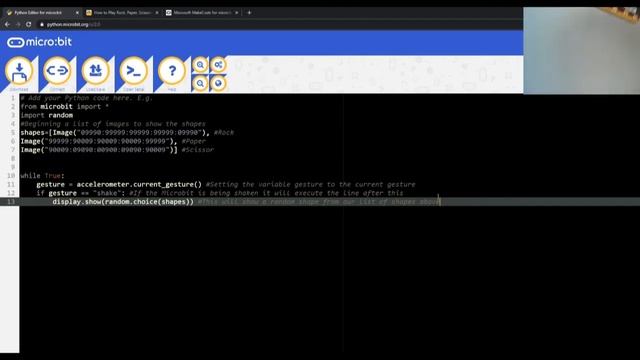
Task: Click the webcam video overlay
Action: (582, 51)
